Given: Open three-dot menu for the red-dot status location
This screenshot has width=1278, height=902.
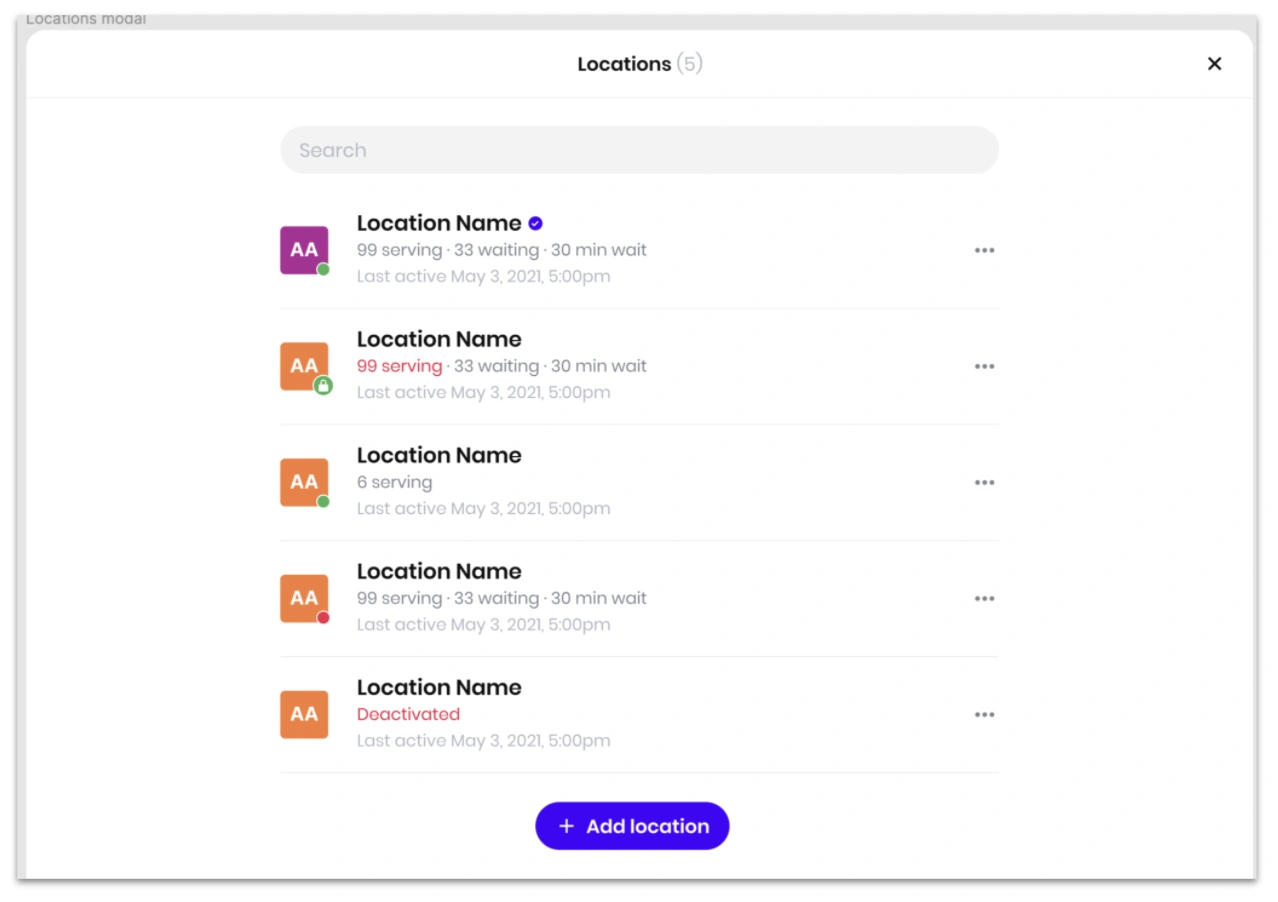Looking at the screenshot, I should click(985, 599).
